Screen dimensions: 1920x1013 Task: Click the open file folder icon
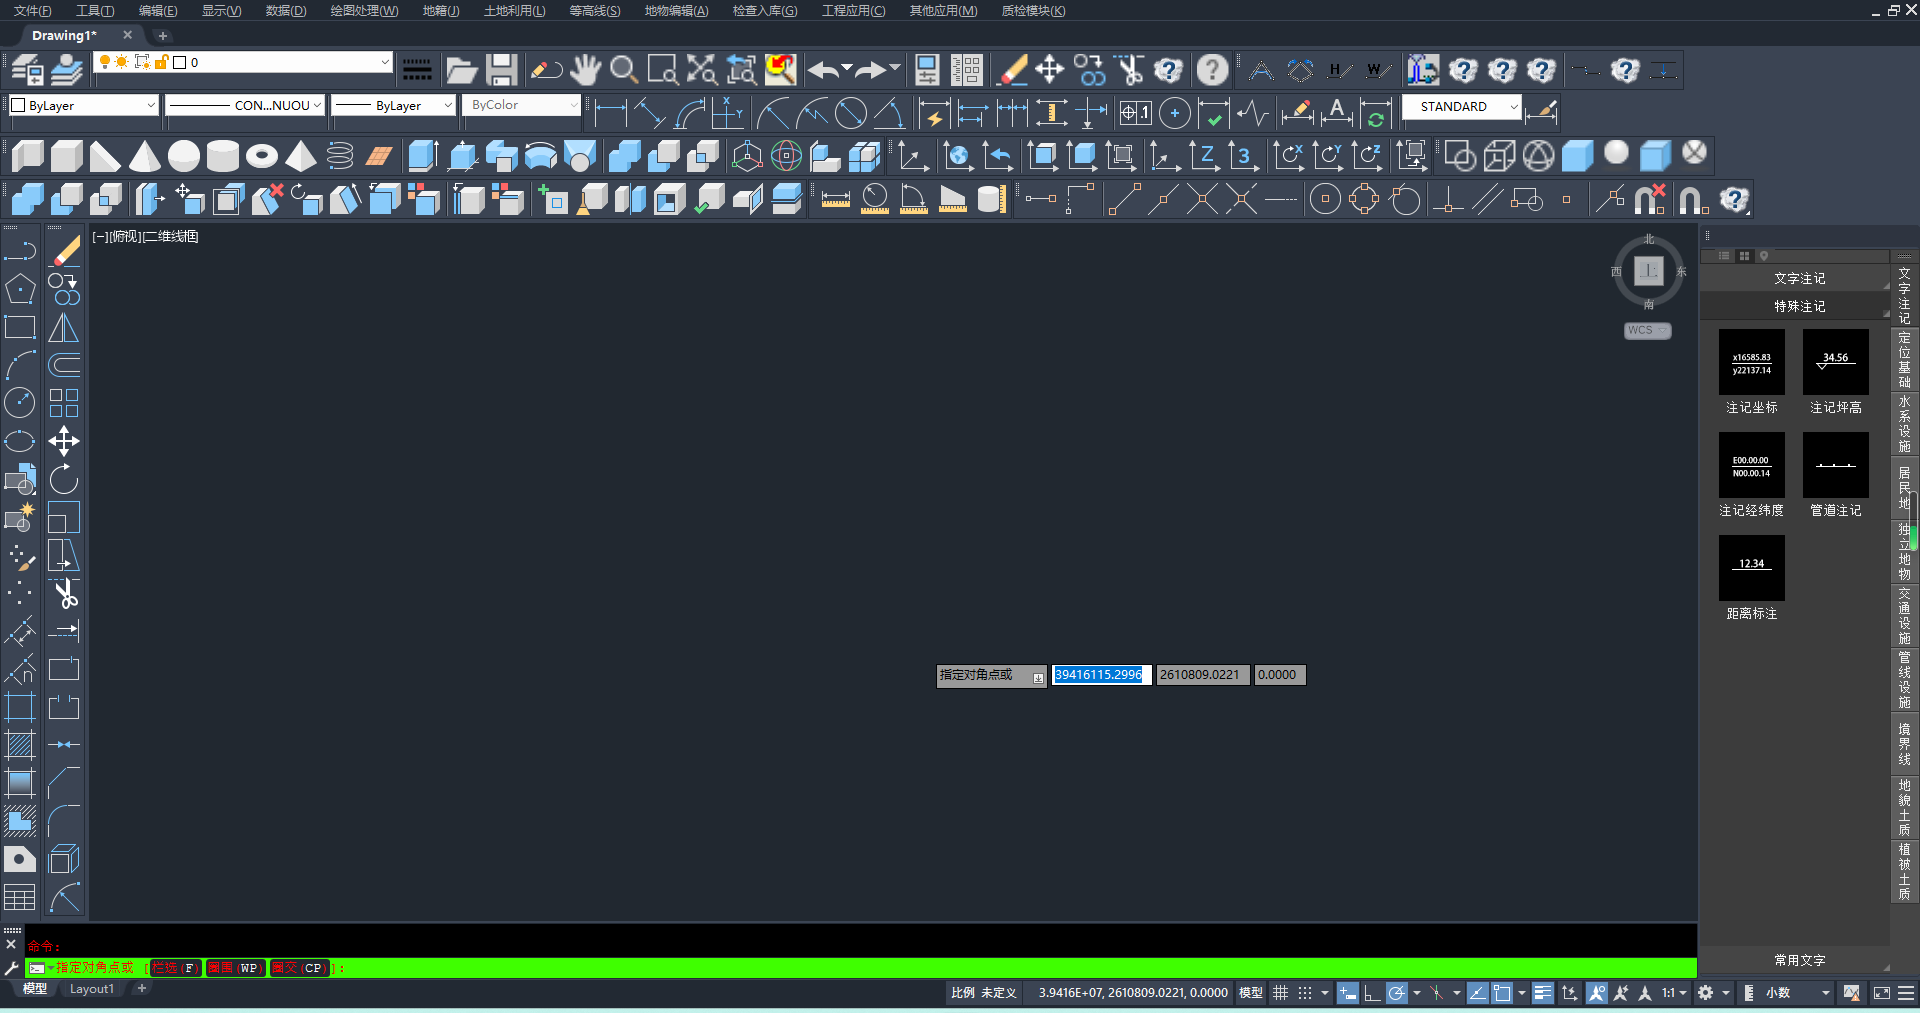click(461, 70)
